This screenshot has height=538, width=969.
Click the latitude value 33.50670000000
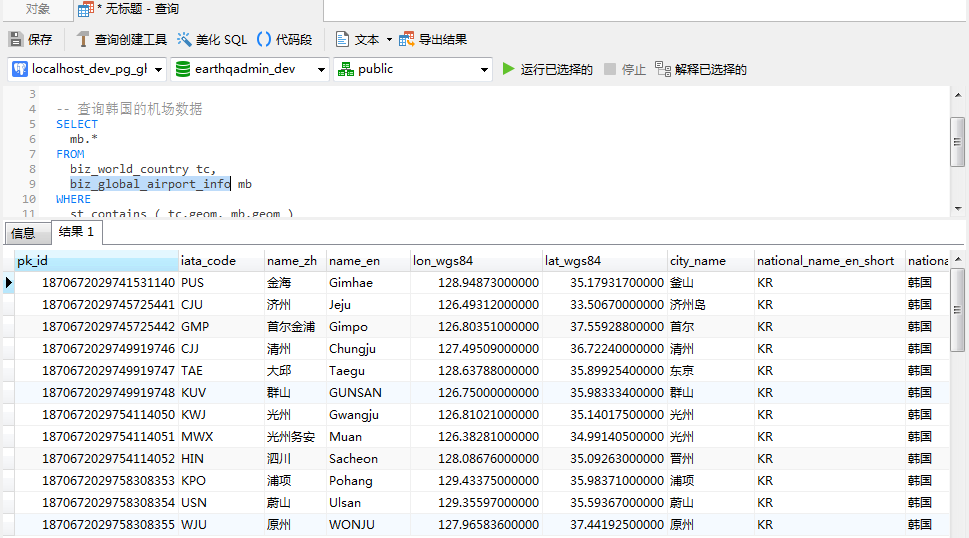pyautogui.click(x=605, y=305)
